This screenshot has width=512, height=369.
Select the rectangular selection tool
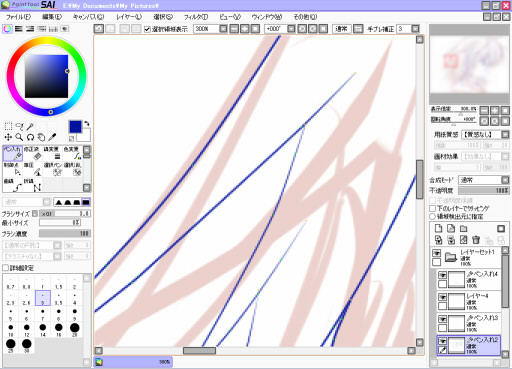tap(8, 126)
